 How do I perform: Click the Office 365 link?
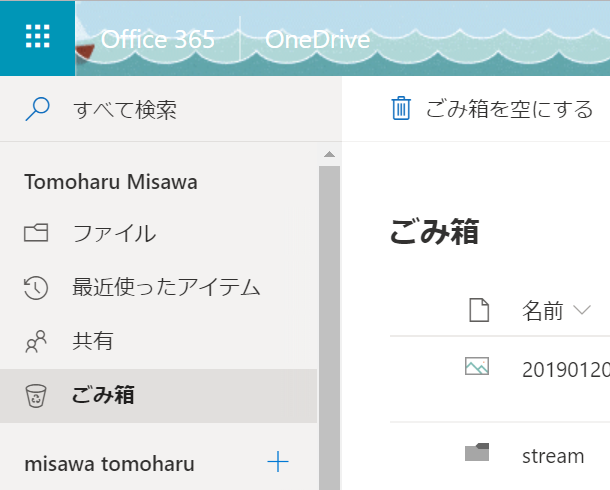click(x=158, y=39)
